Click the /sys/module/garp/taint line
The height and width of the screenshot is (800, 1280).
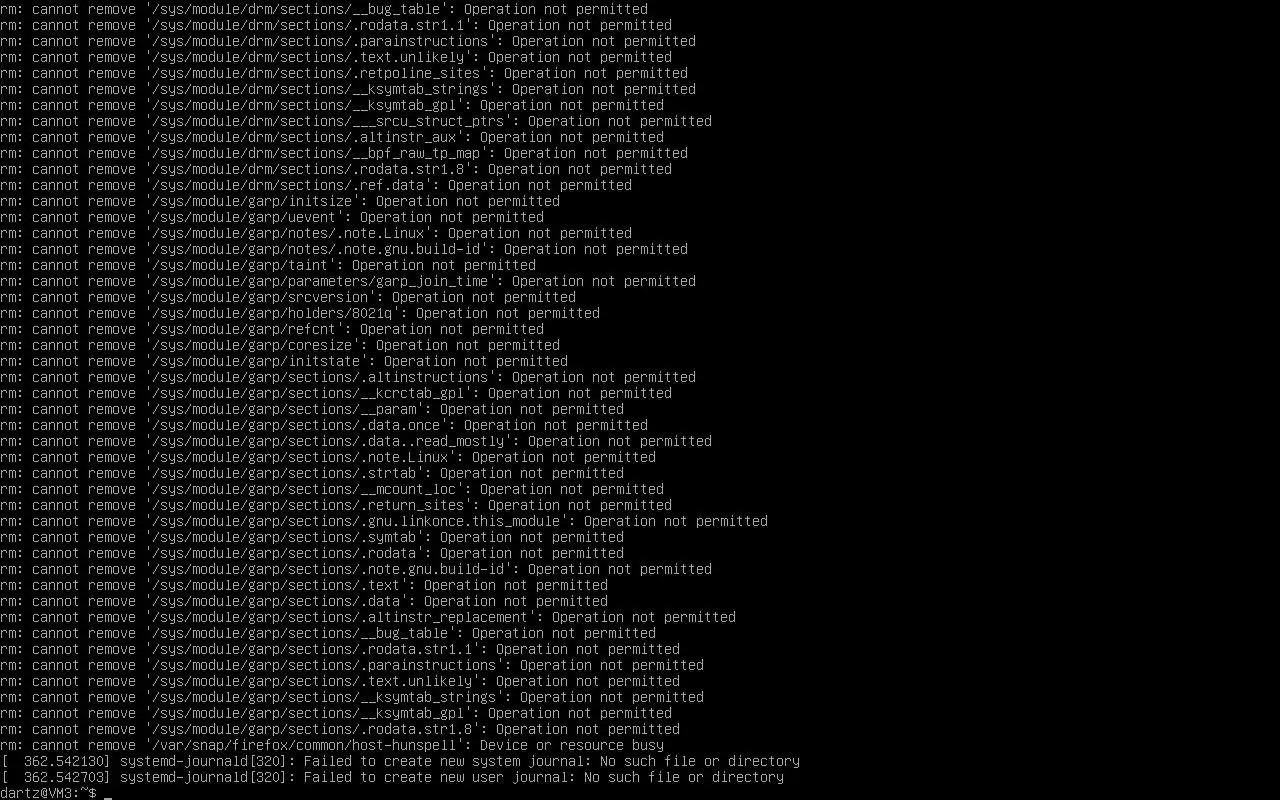point(268,265)
